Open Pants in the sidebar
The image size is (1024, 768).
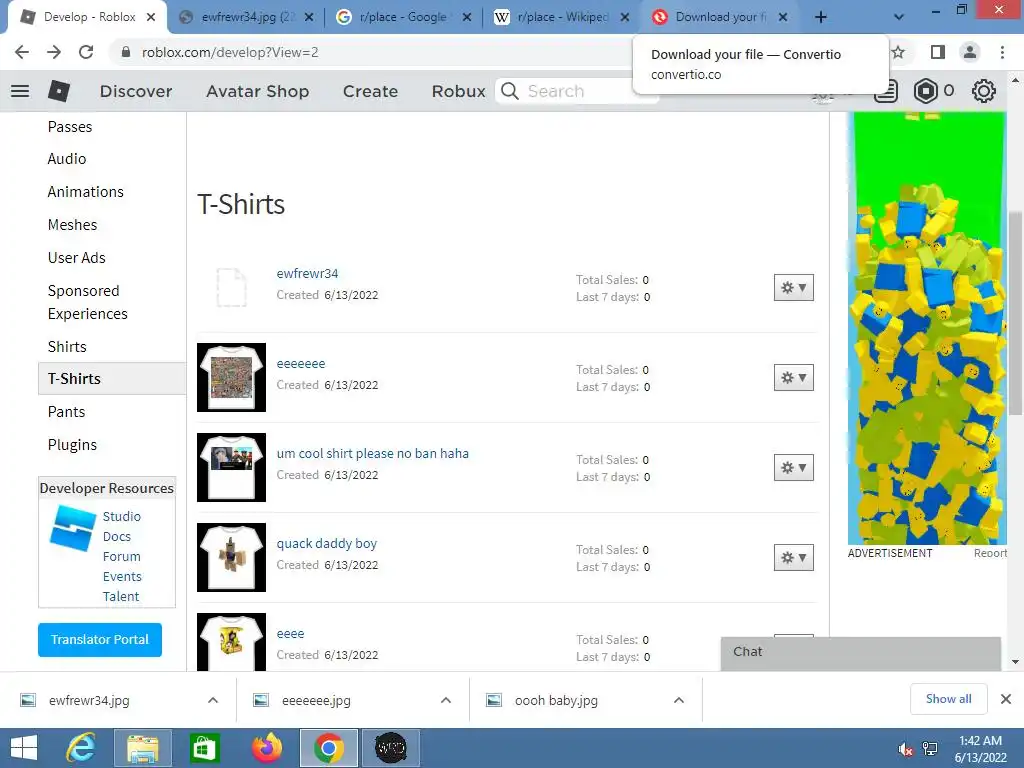67,411
